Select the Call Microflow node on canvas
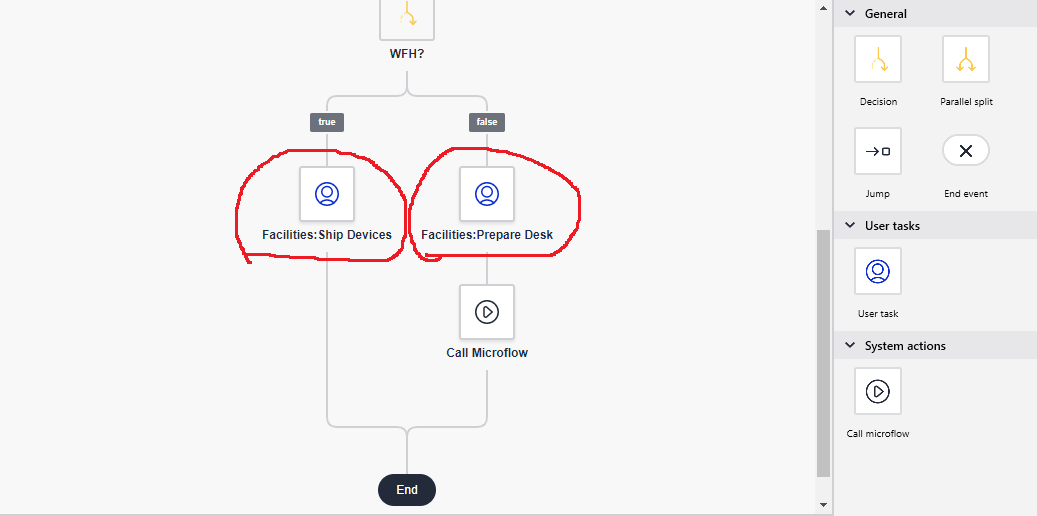This screenshot has height=516, width=1037. tap(487, 312)
